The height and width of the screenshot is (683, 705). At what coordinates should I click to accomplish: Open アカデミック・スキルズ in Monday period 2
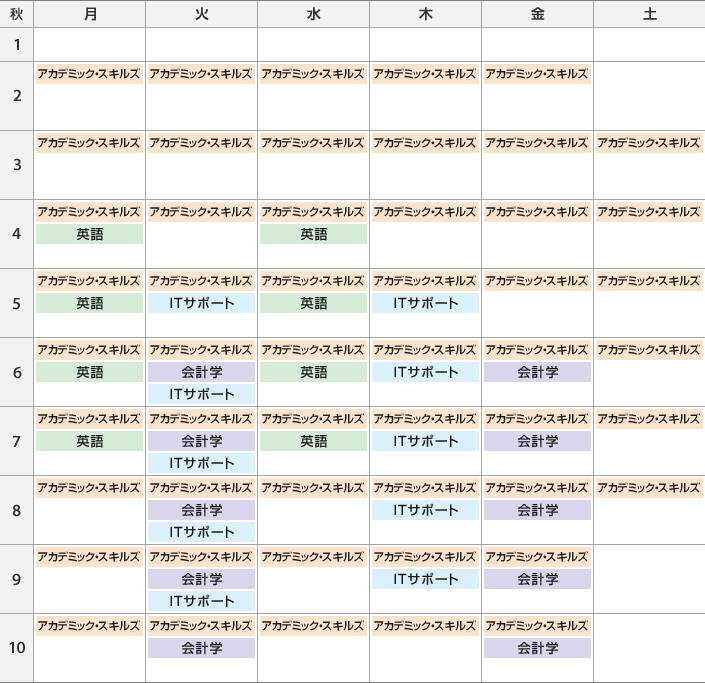click(89, 74)
